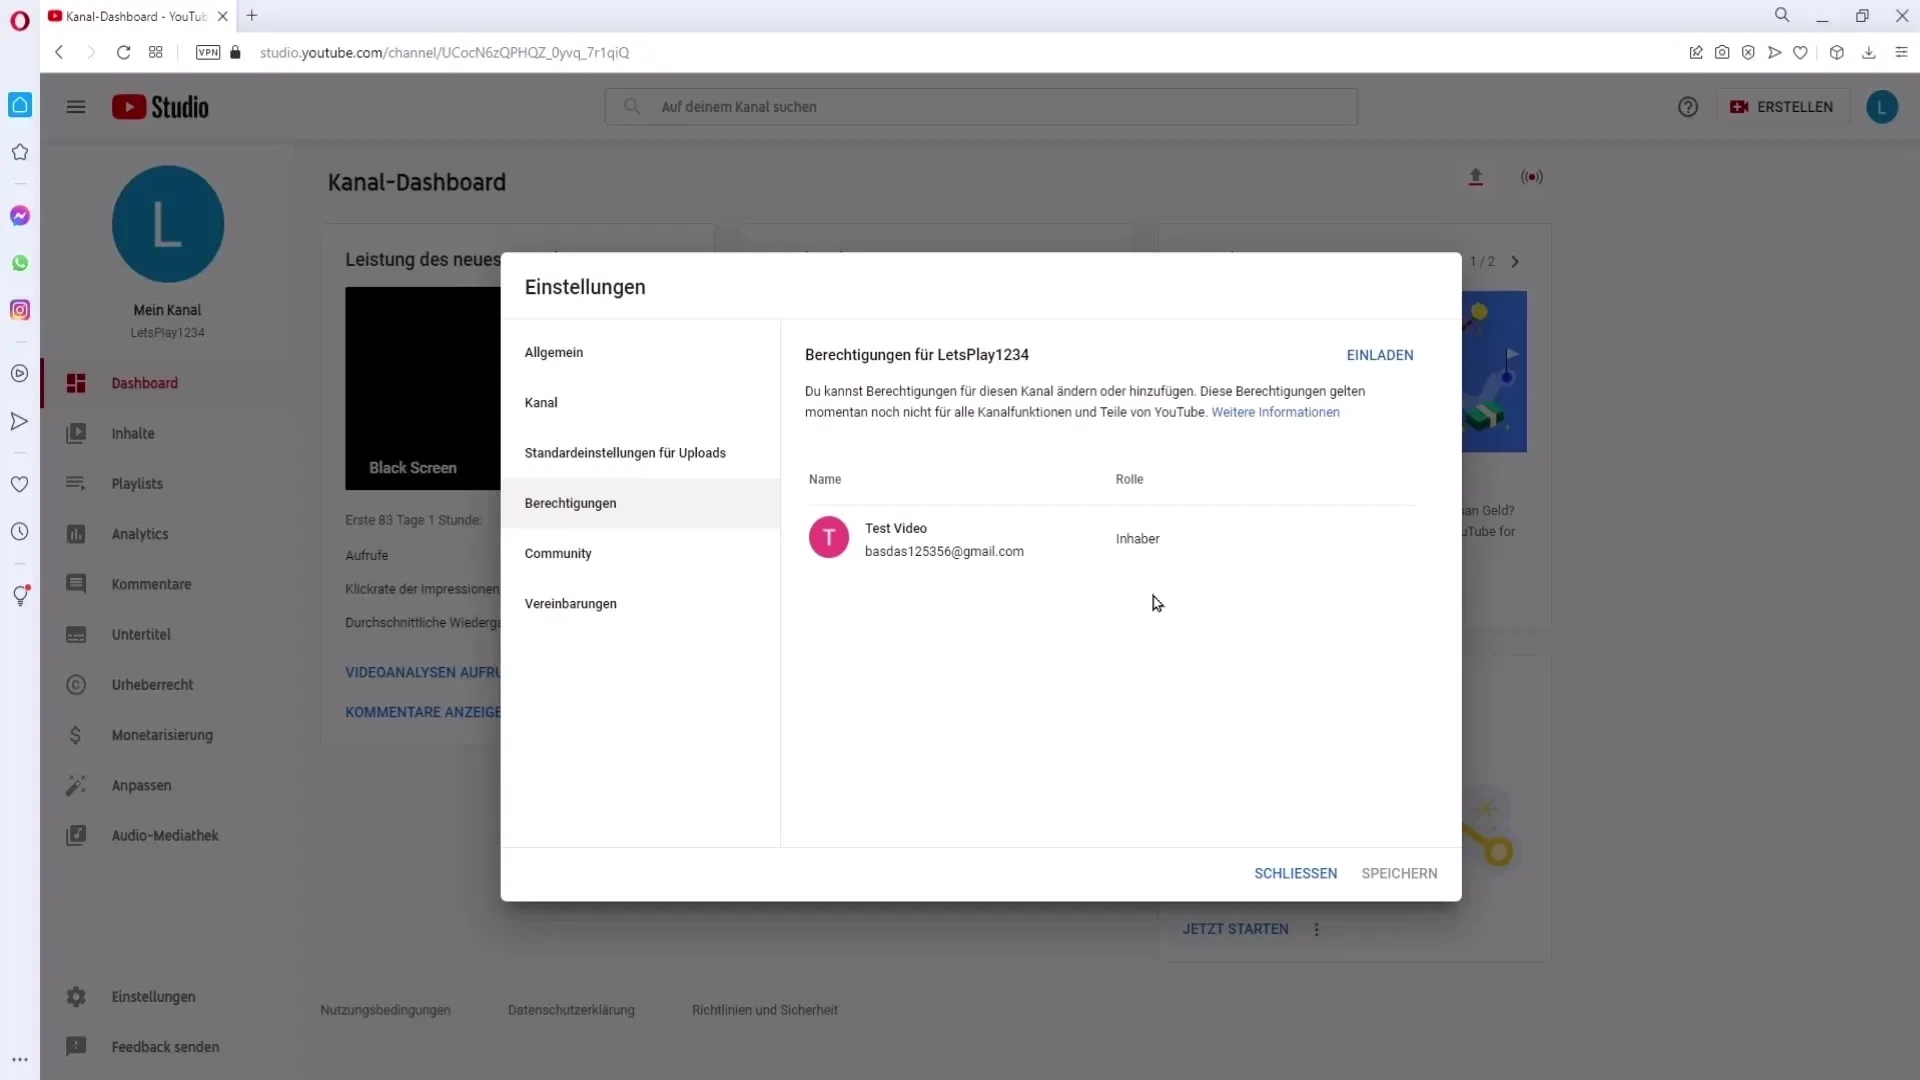Open the Monetarisierung icon in sidebar
This screenshot has height=1080, width=1920.
coord(74,736)
